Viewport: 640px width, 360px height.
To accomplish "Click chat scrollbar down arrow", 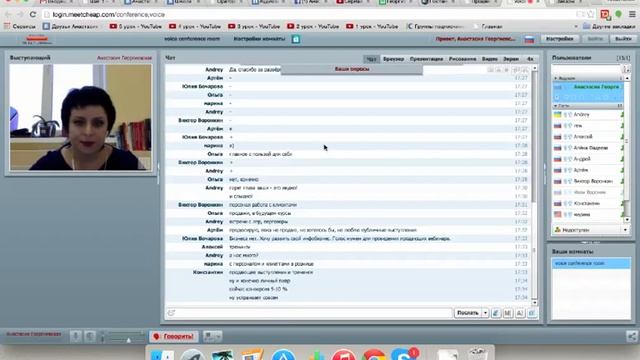I will (535, 303).
